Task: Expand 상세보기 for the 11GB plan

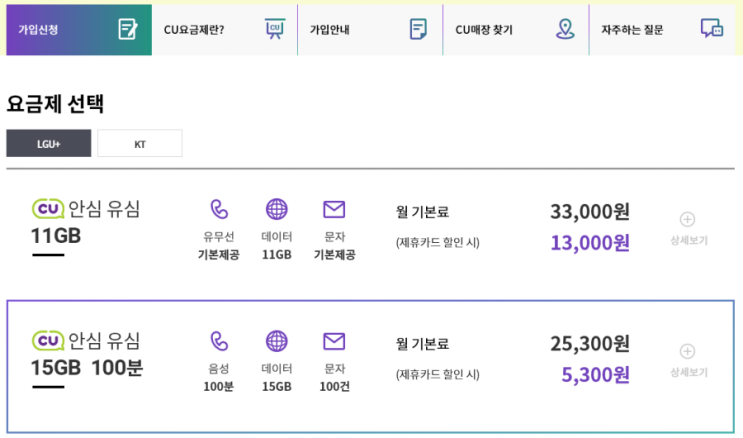Action: [x=689, y=228]
